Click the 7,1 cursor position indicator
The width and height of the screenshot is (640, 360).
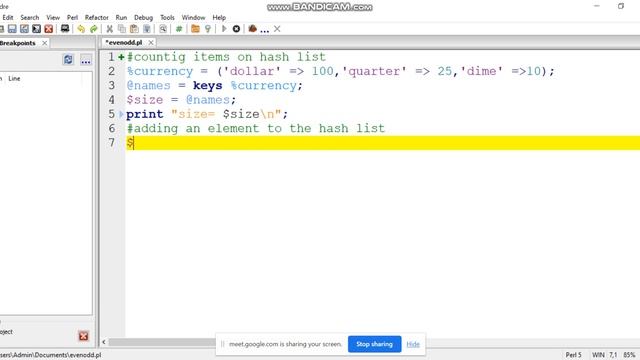(x=613, y=355)
